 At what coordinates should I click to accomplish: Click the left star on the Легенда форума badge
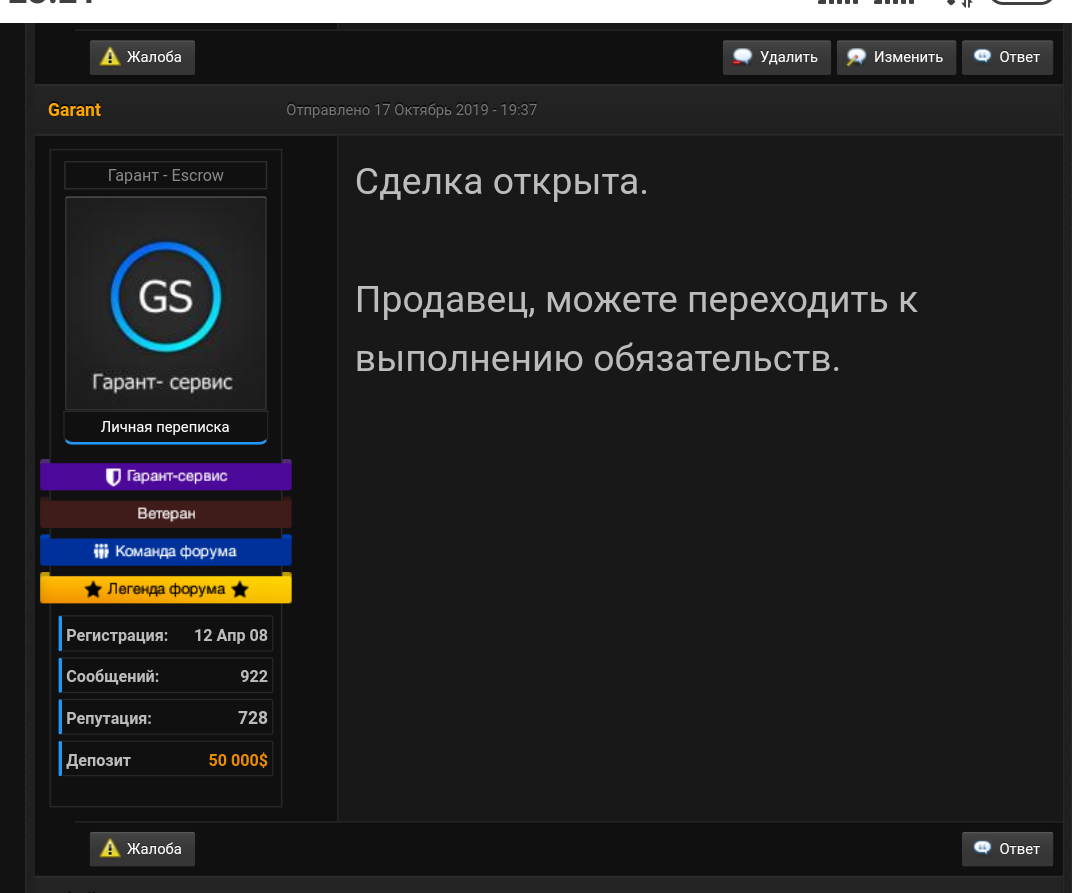click(93, 589)
